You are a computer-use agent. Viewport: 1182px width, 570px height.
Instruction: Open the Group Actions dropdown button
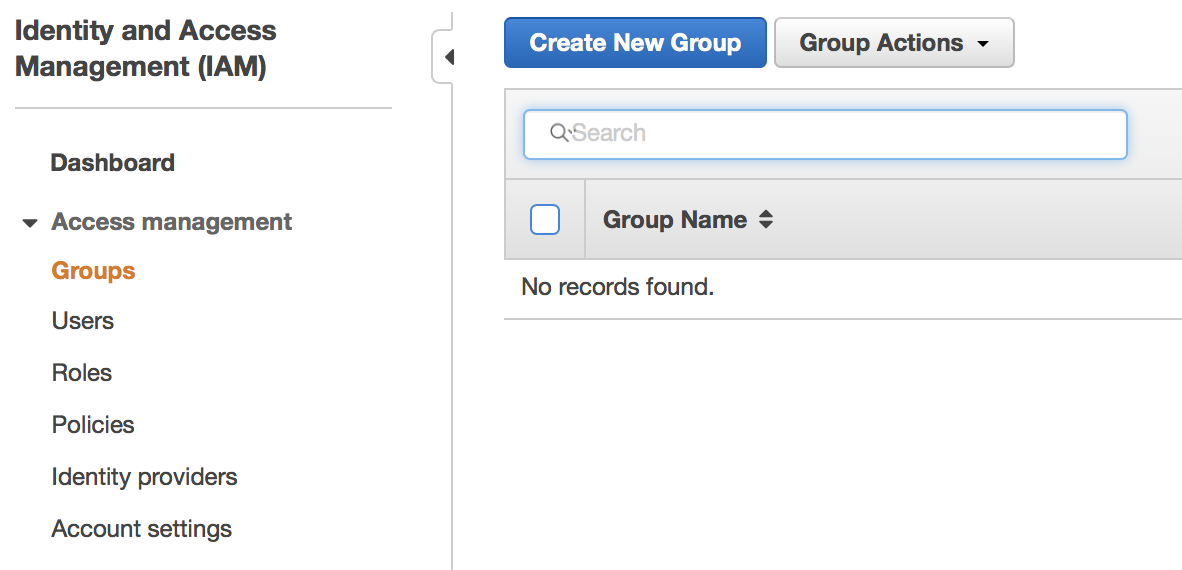[x=893, y=43]
